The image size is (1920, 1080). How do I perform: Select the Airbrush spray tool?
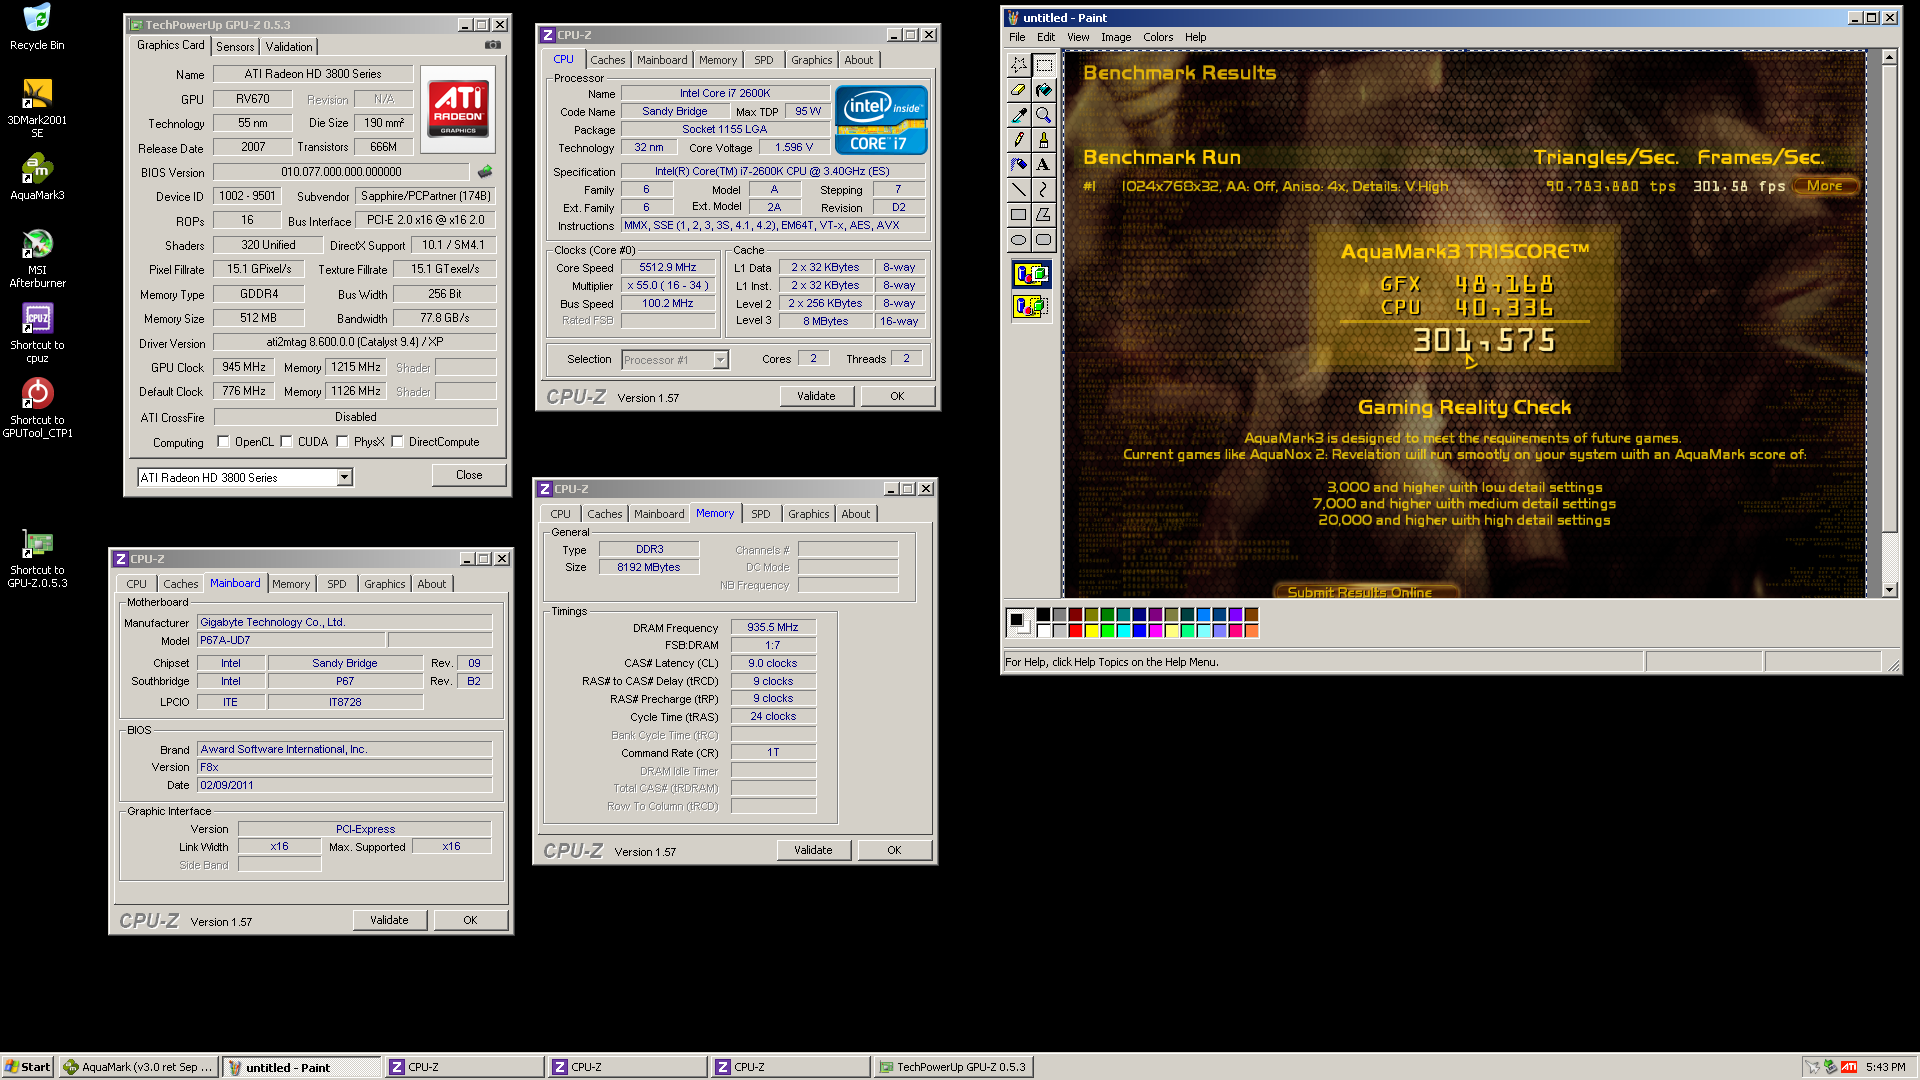[x=1018, y=165]
